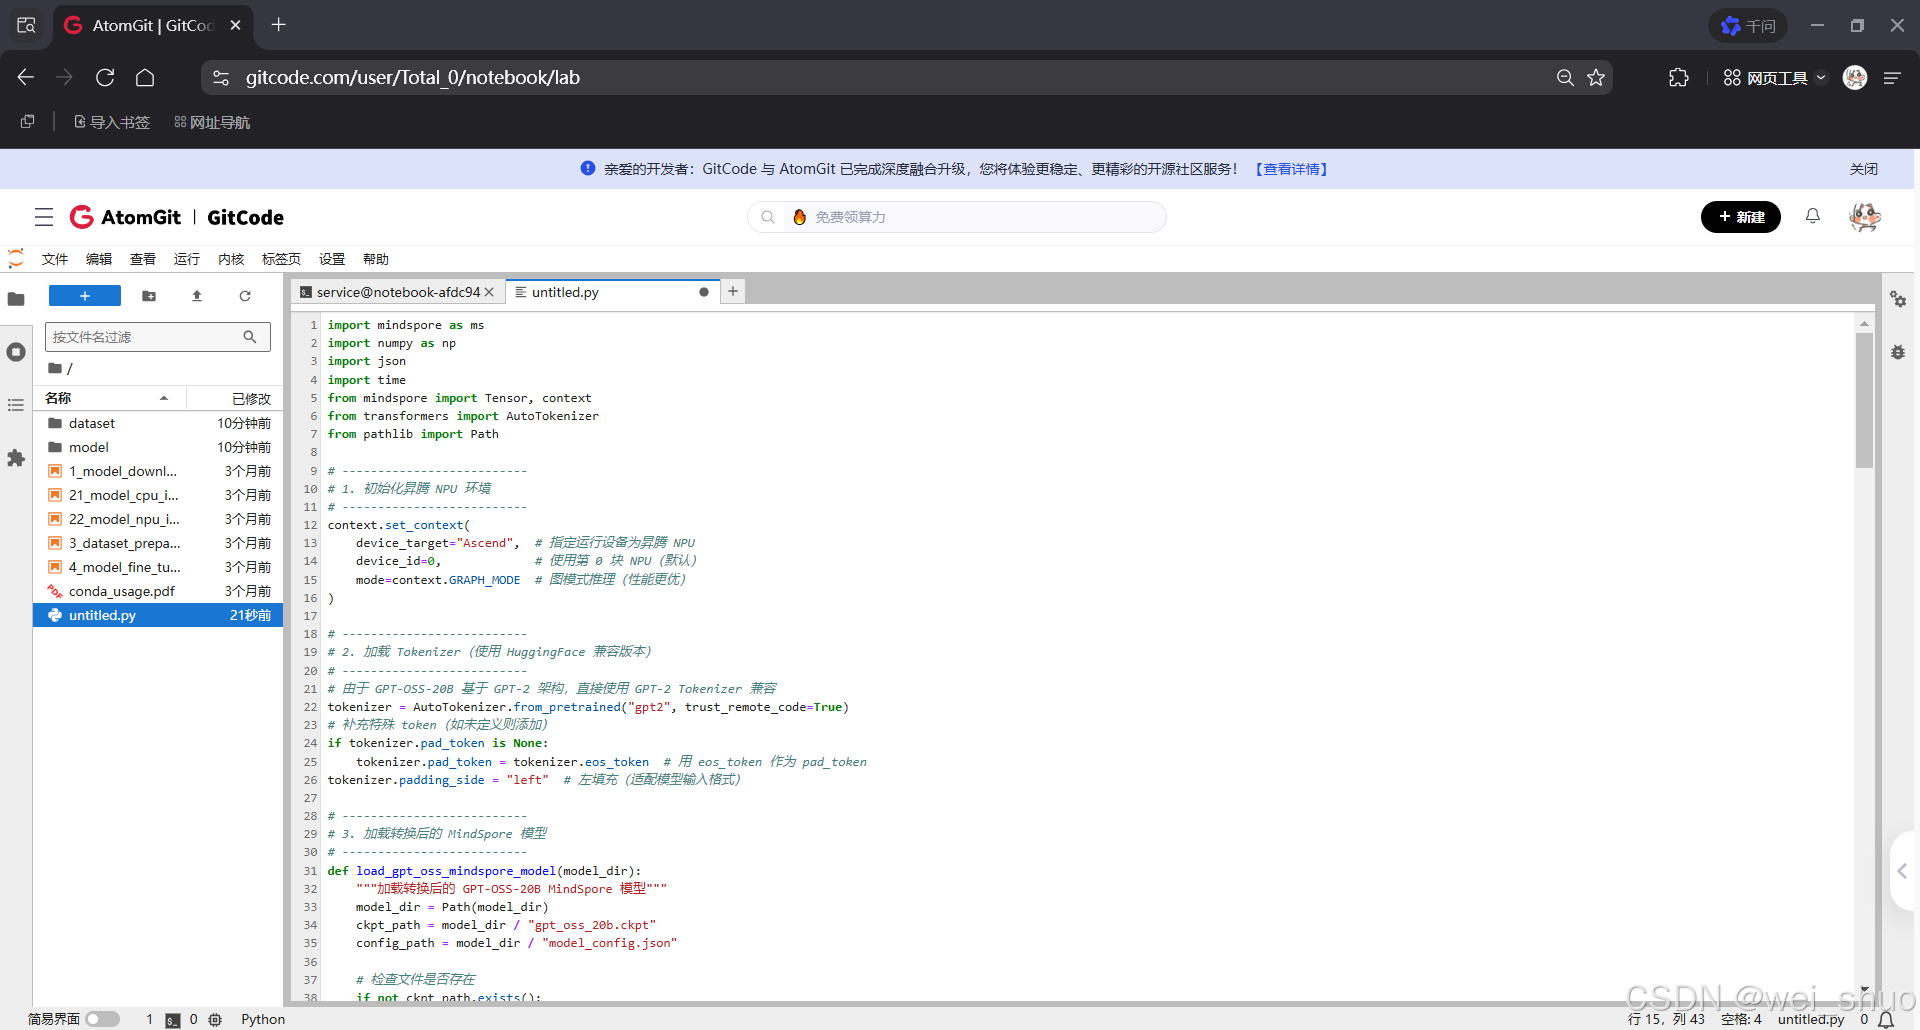Select the conda_usage.pdf file
1920x1030 pixels.
158,591
